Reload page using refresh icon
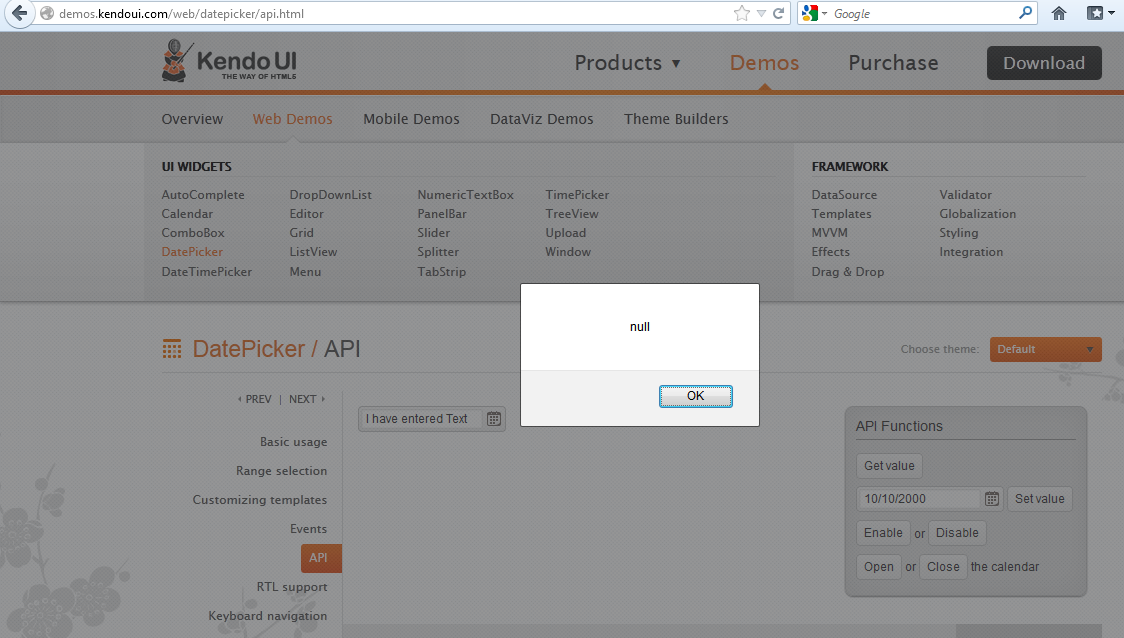 [x=778, y=14]
